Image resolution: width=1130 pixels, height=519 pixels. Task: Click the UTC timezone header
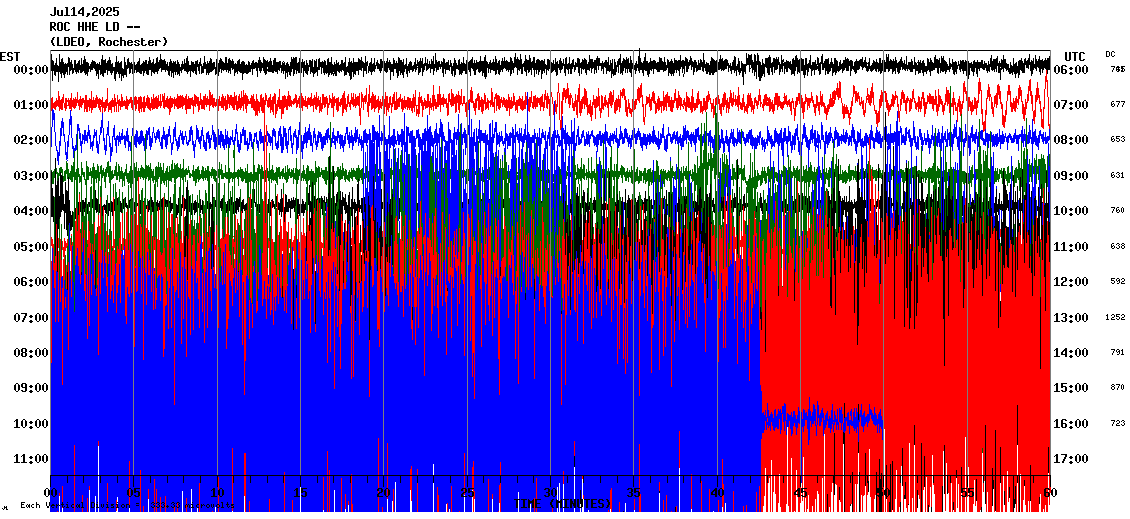1074,56
